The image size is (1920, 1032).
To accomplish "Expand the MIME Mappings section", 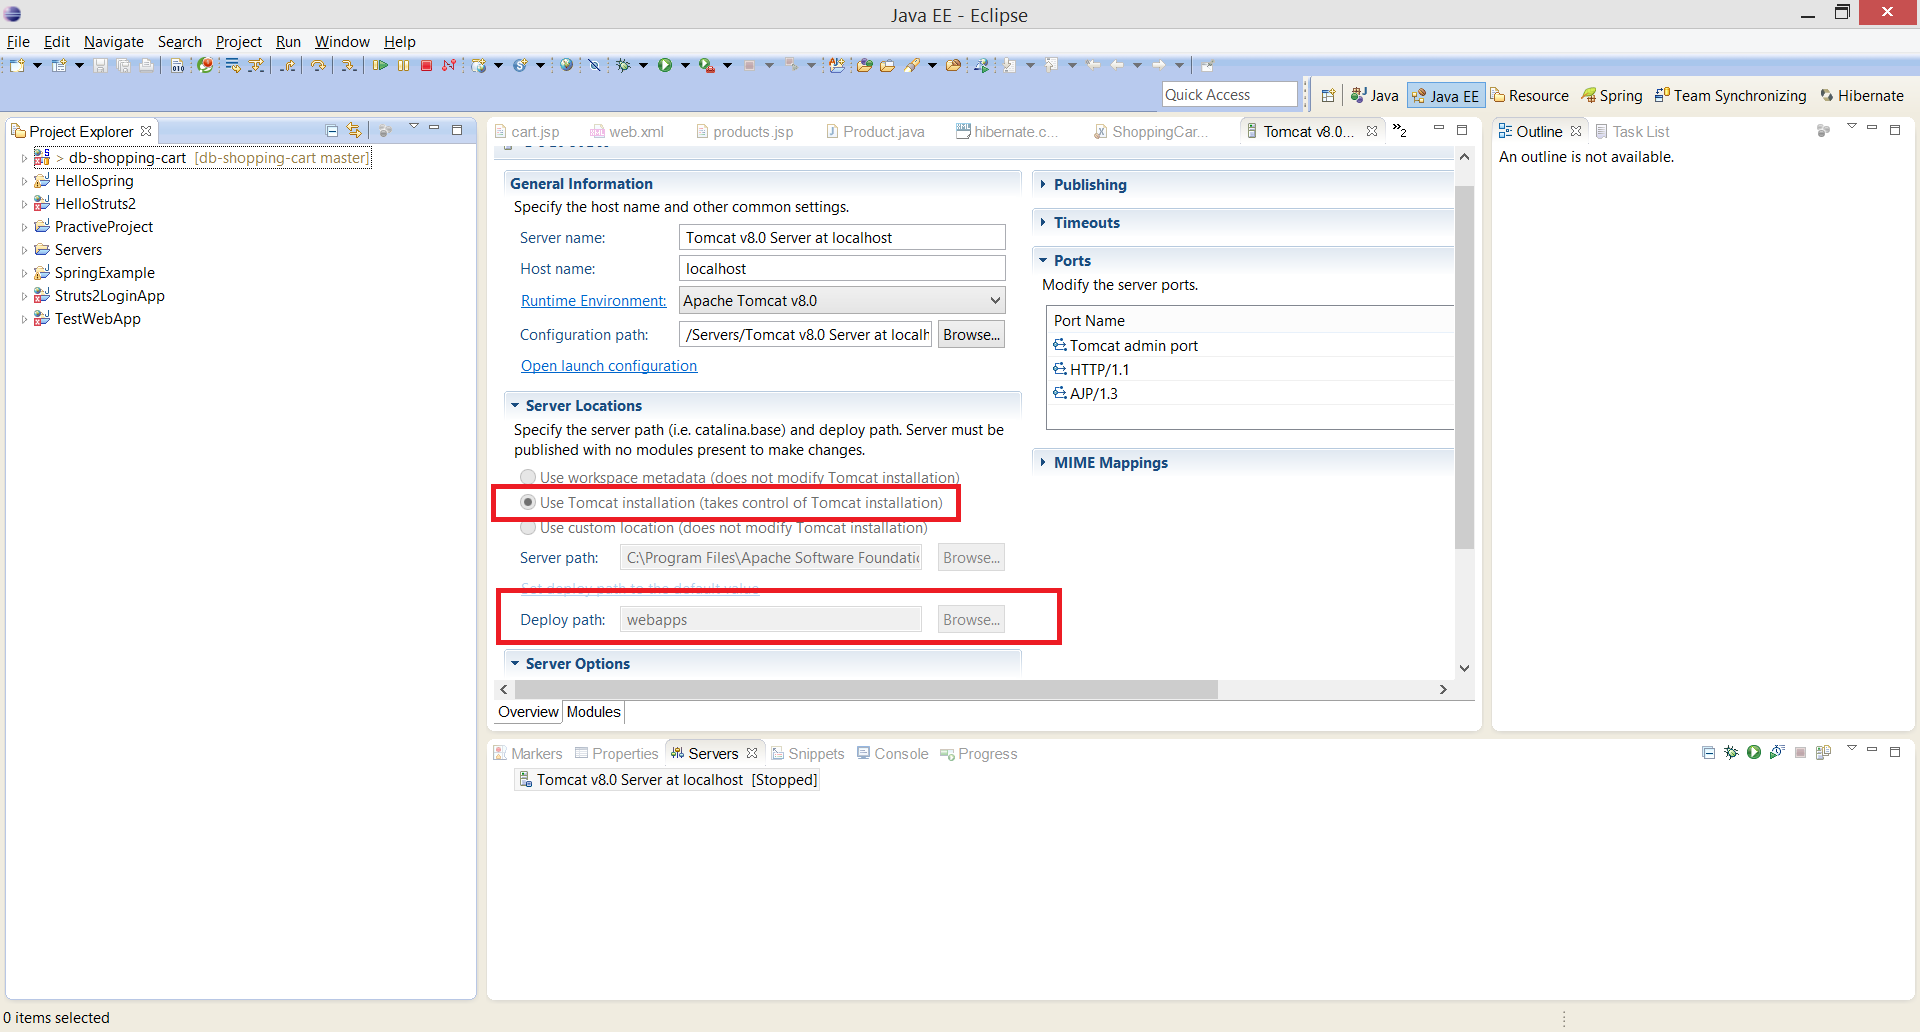I will [1043, 462].
